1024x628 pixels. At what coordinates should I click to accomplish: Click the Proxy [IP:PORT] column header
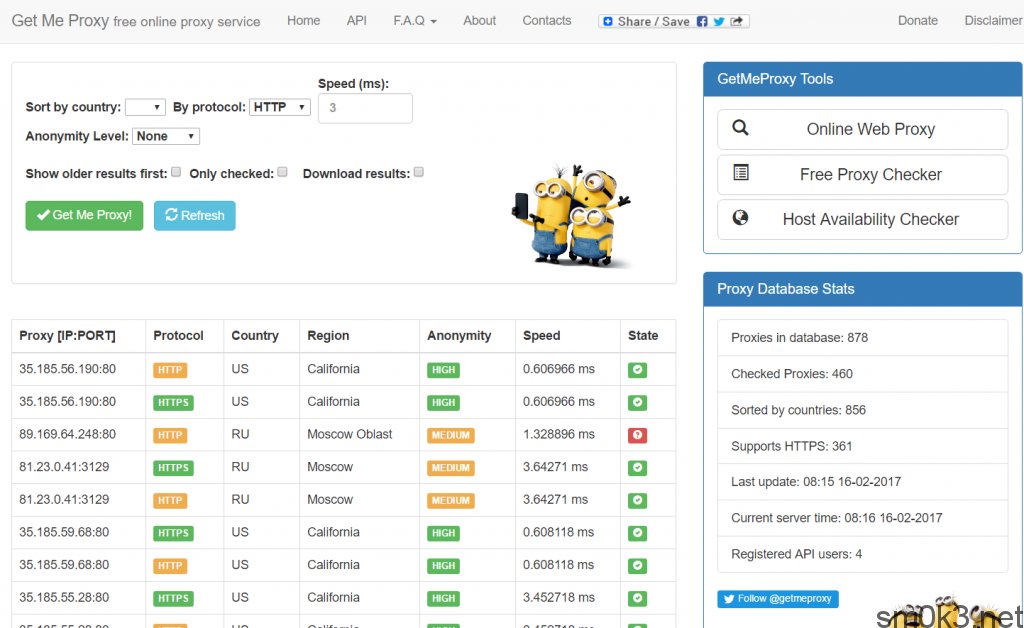(67, 336)
